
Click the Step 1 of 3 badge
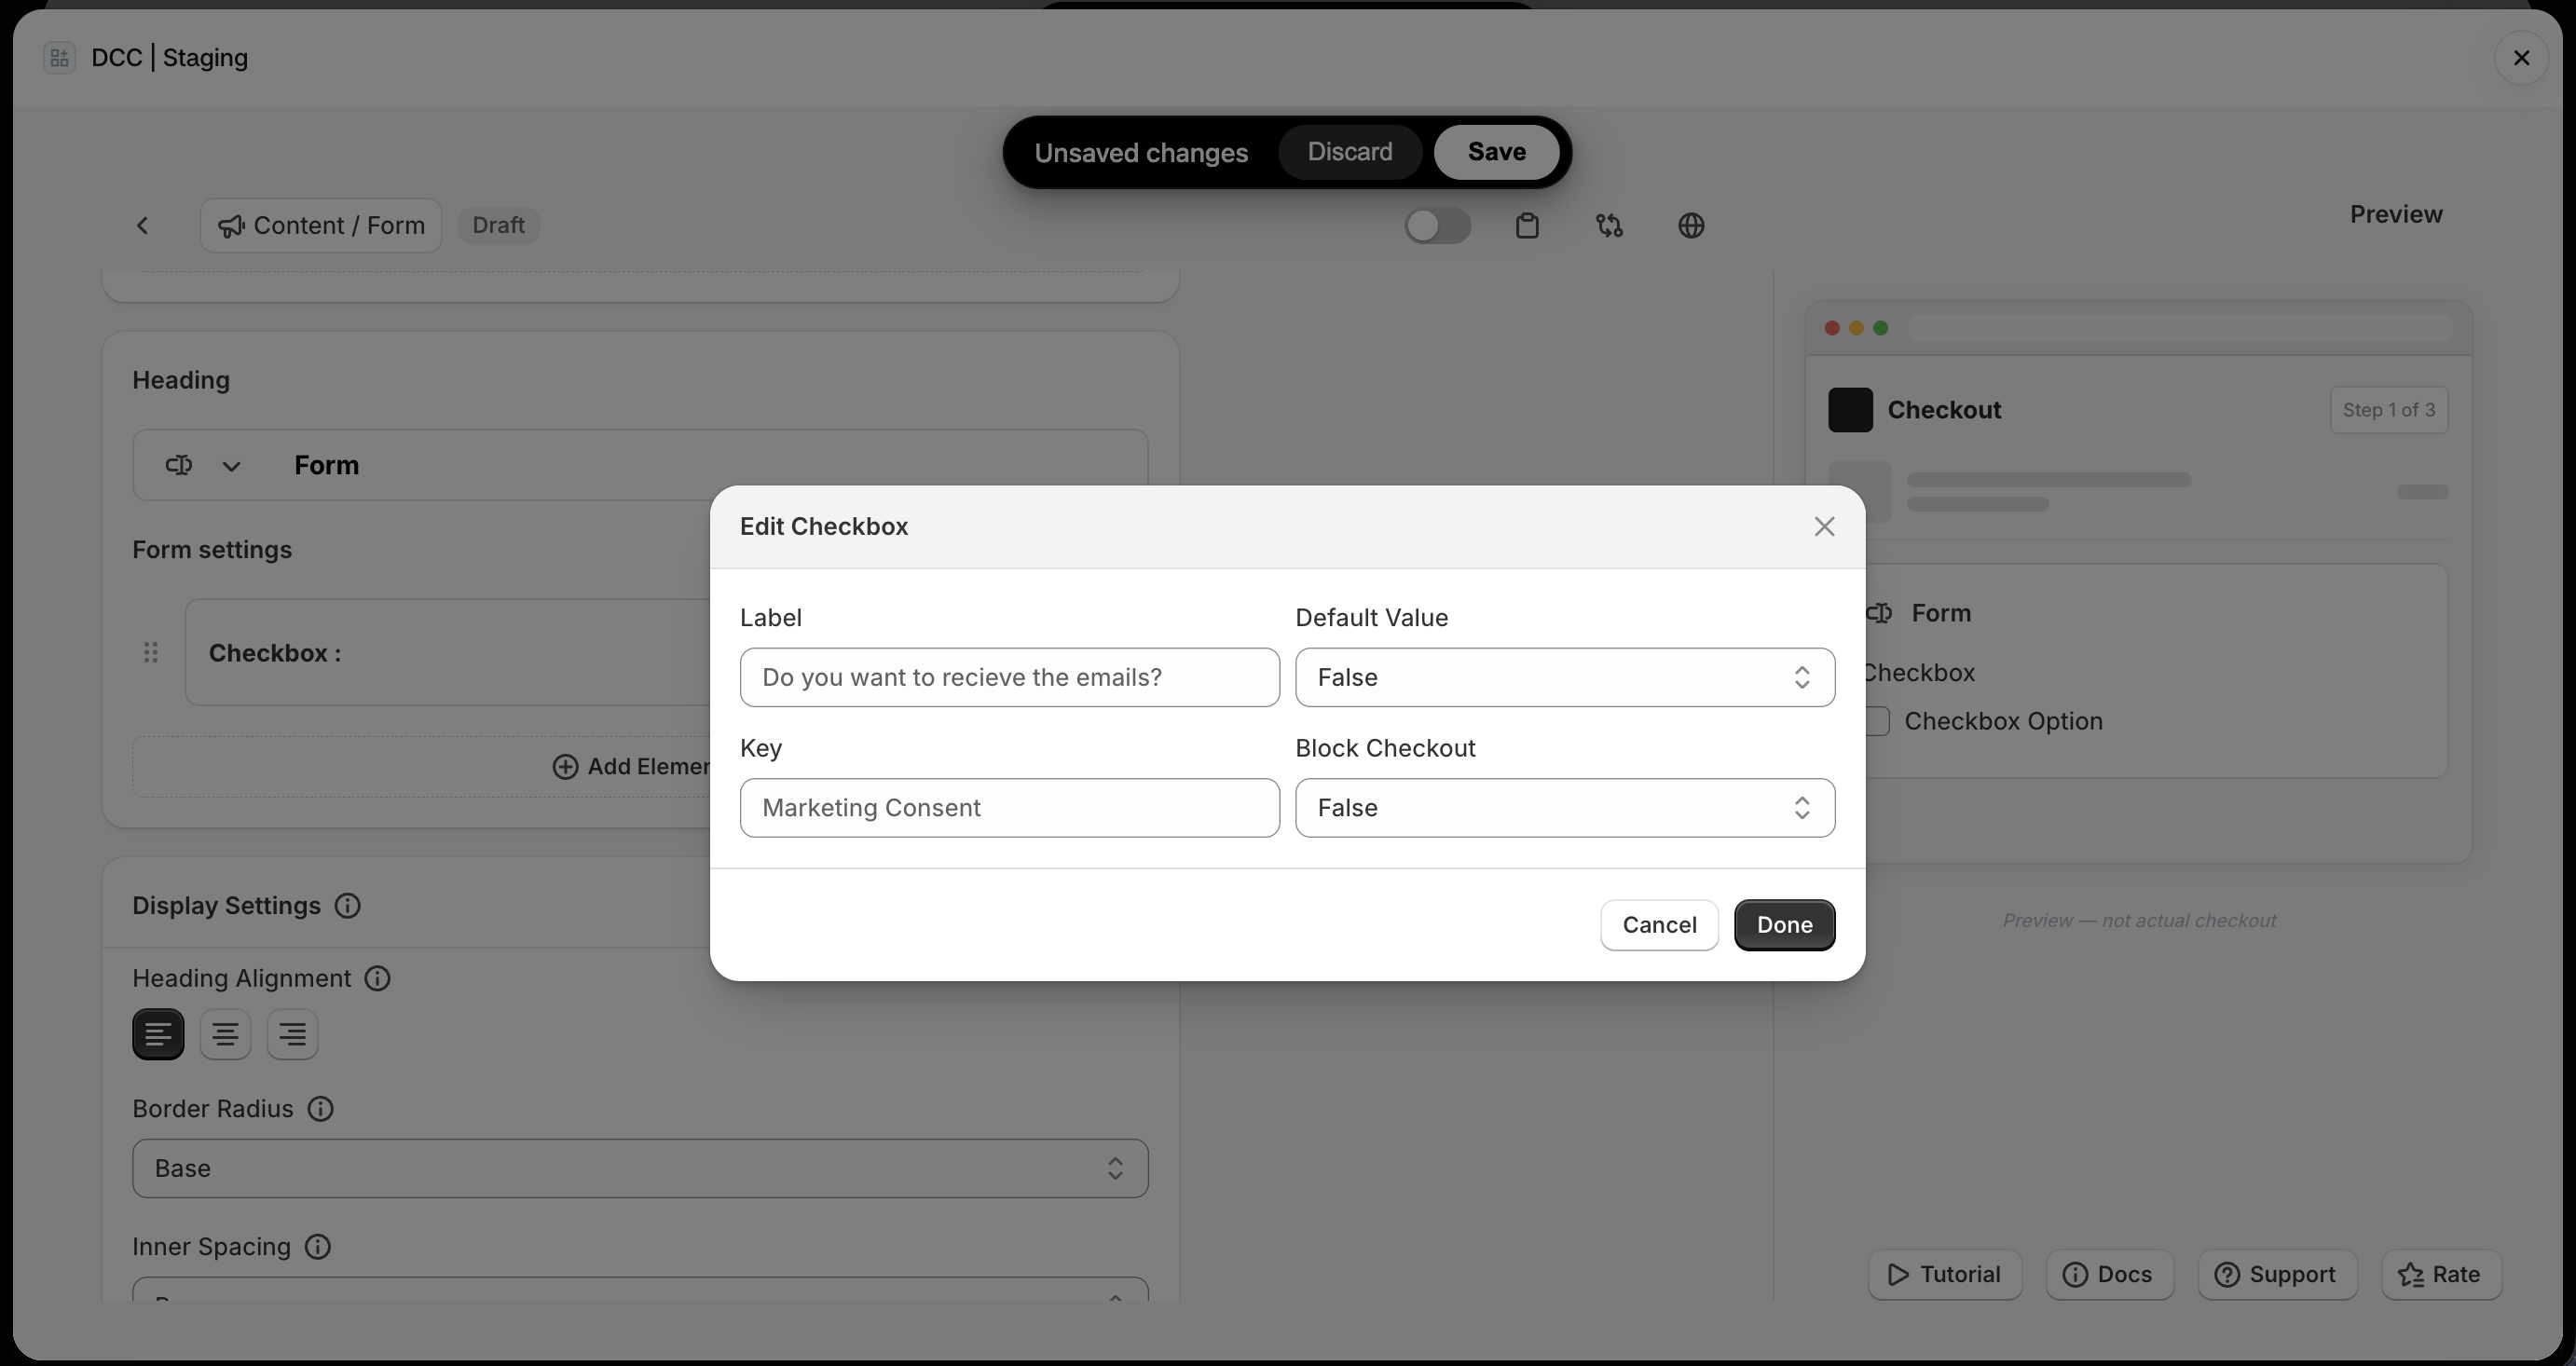(2389, 410)
